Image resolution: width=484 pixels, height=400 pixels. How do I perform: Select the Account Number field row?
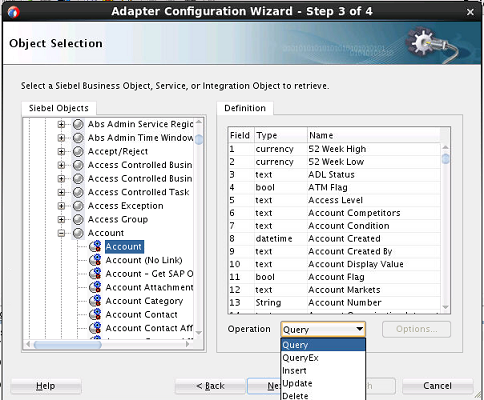click(334, 303)
